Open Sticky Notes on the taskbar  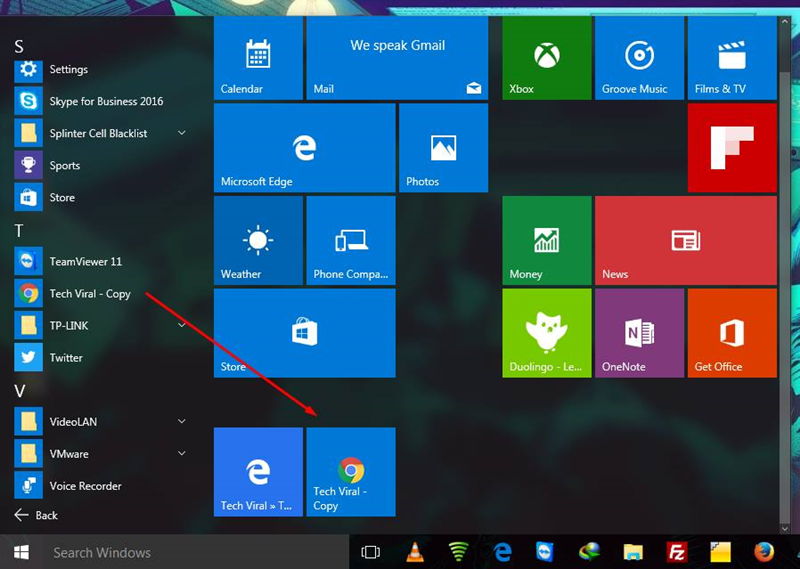(x=720, y=552)
